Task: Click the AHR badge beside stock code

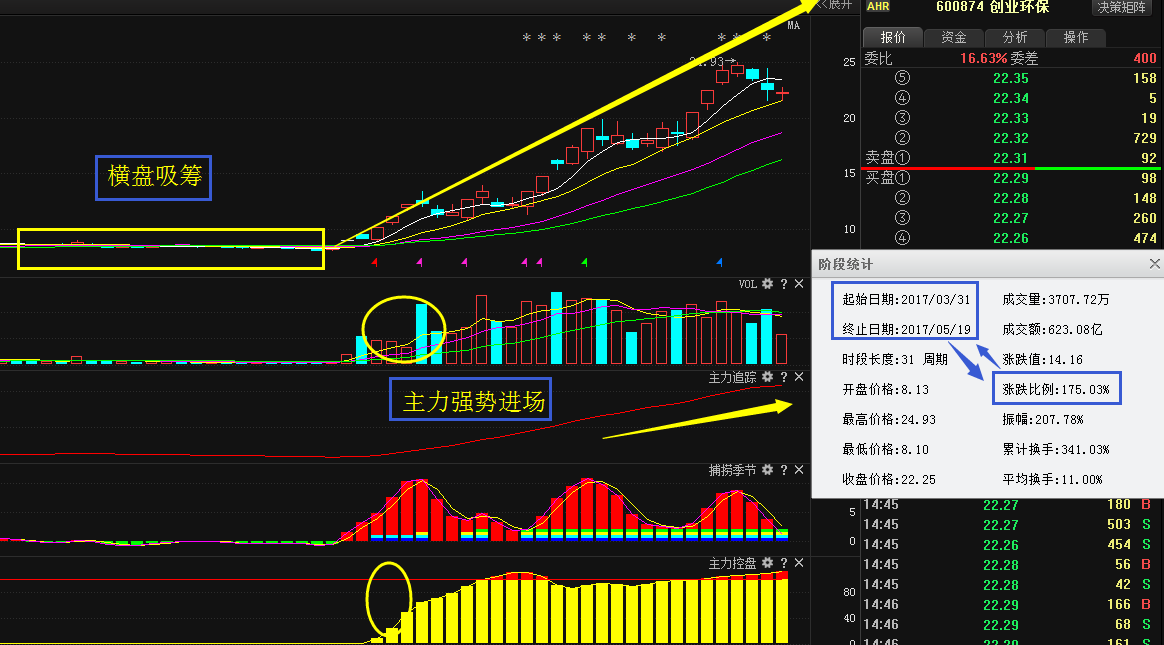Action: click(x=878, y=7)
